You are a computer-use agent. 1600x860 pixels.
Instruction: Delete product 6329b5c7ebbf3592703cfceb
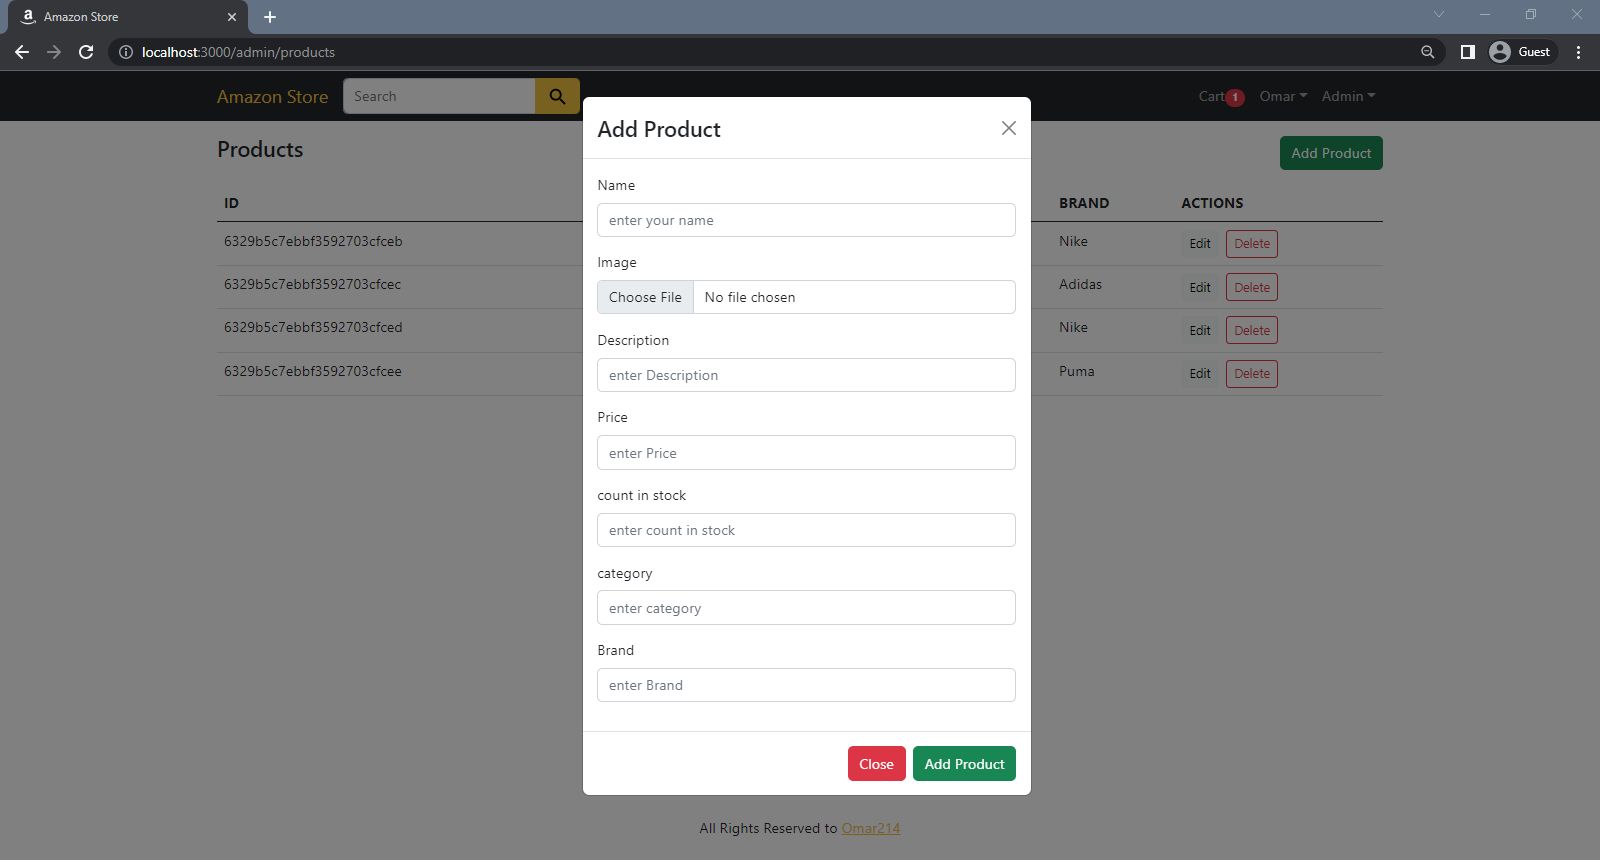point(1252,244)
